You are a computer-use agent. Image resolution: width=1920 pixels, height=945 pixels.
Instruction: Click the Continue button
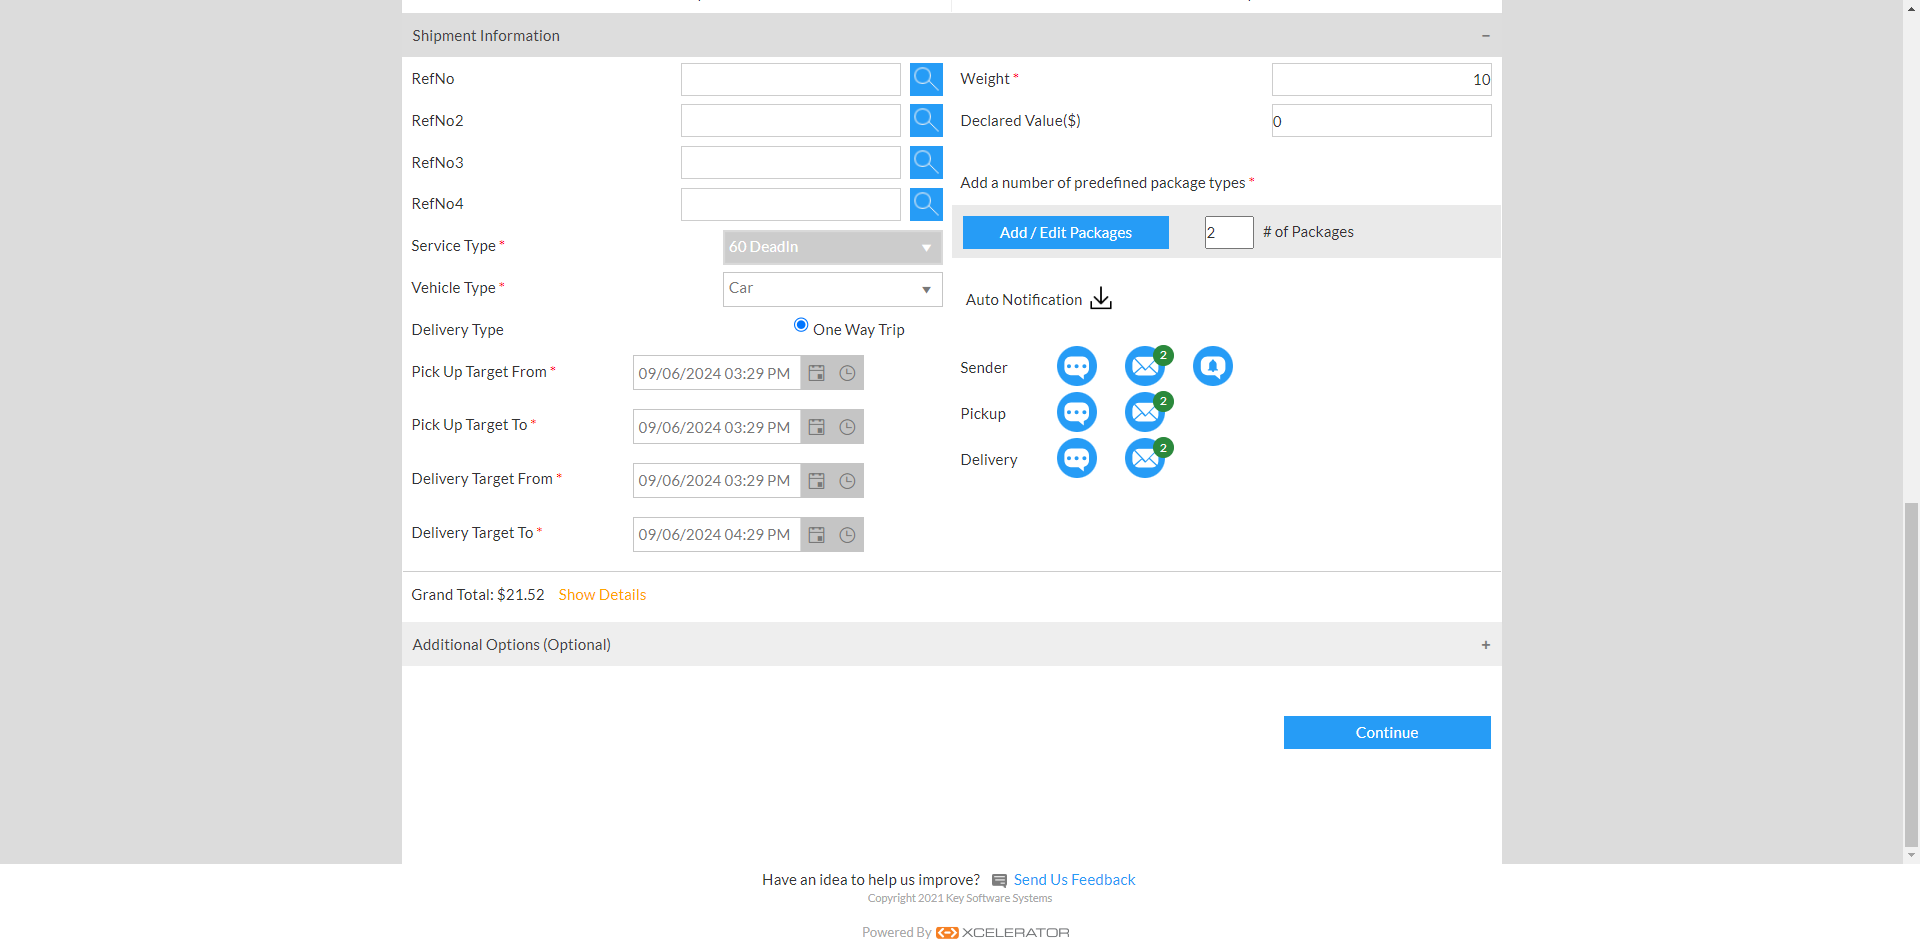pos(1387,733)
